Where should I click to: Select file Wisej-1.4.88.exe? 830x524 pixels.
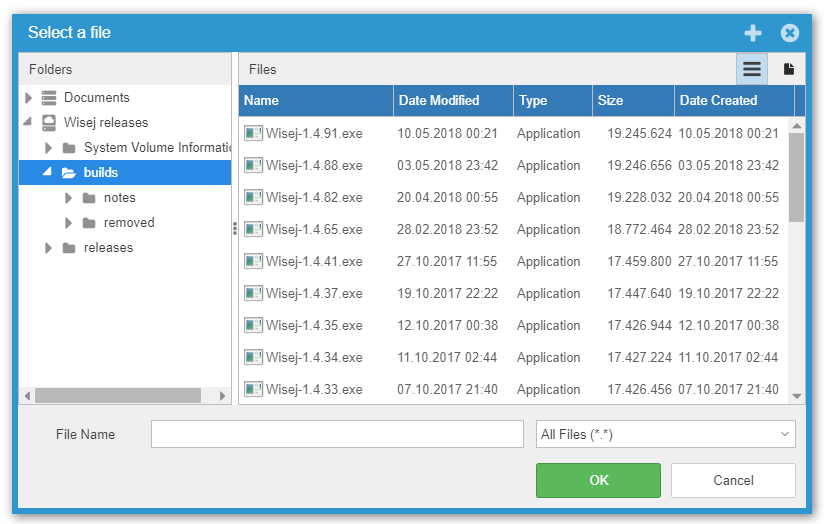pos(314,165)
